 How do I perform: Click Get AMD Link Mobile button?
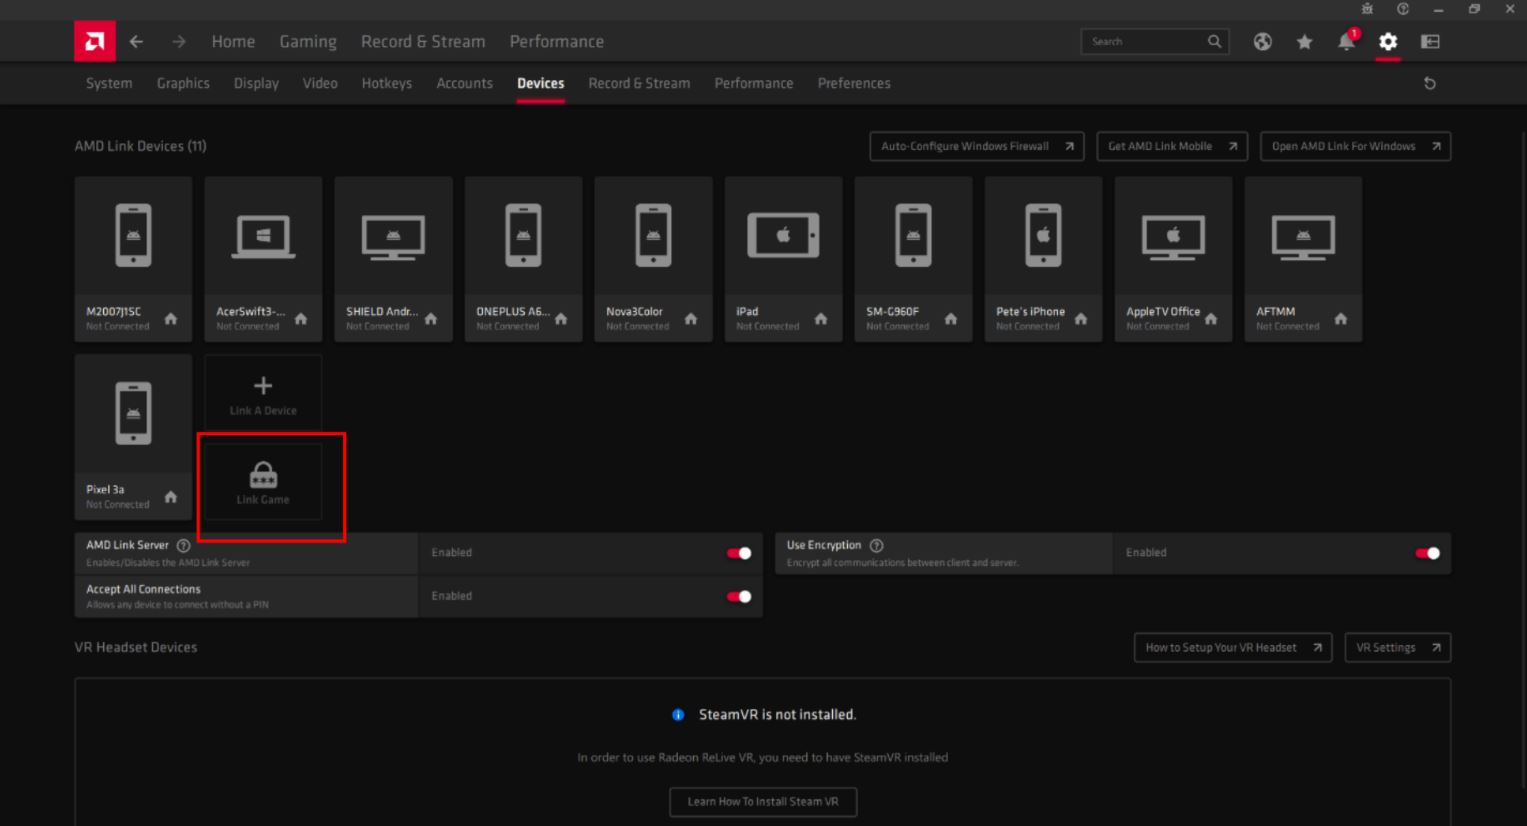point(1172,146)
